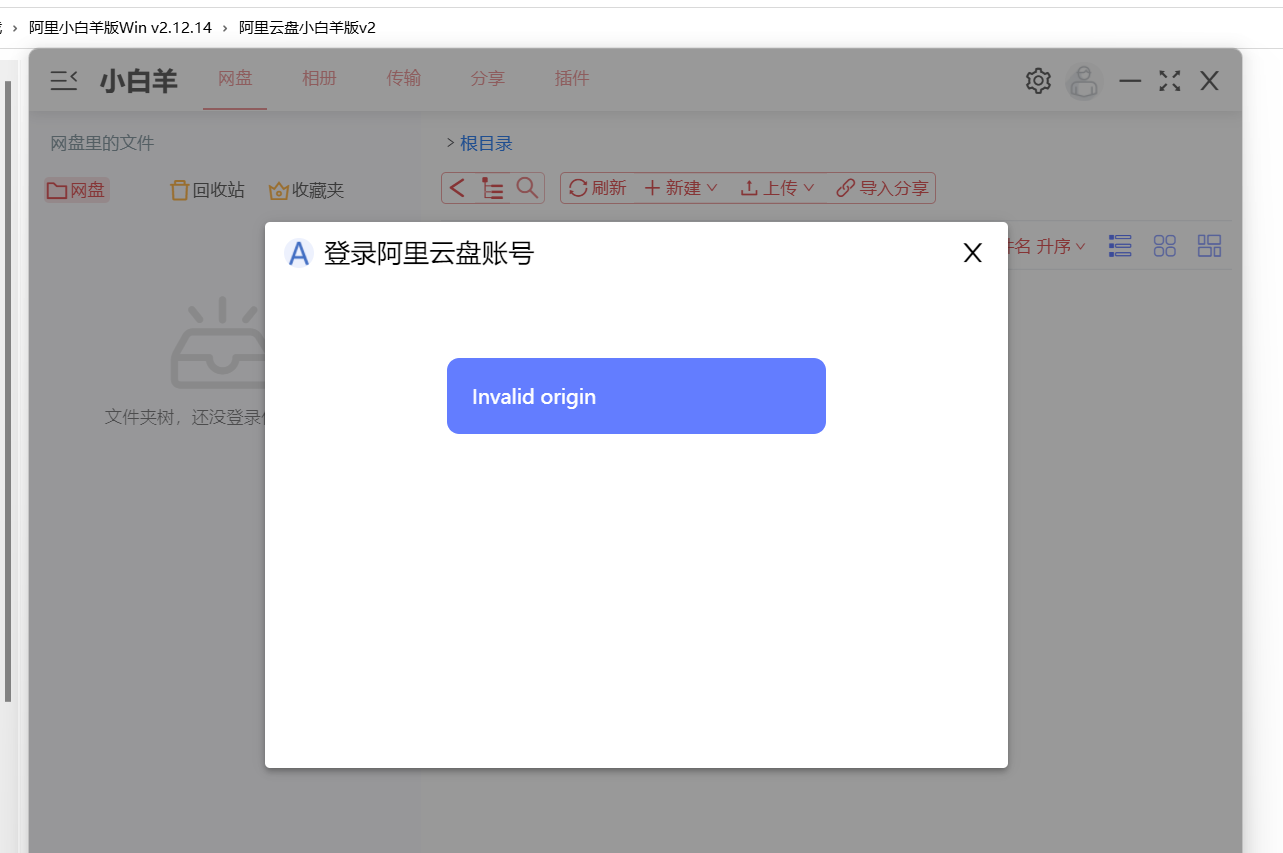Open the 回收站 recycle bin
This screenshot has height=853, width=1283.
pyautogui.click(x=207, y=190)
